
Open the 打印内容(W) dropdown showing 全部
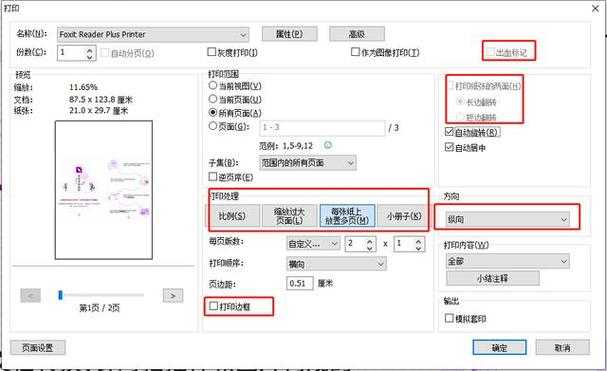coord(507,261)
